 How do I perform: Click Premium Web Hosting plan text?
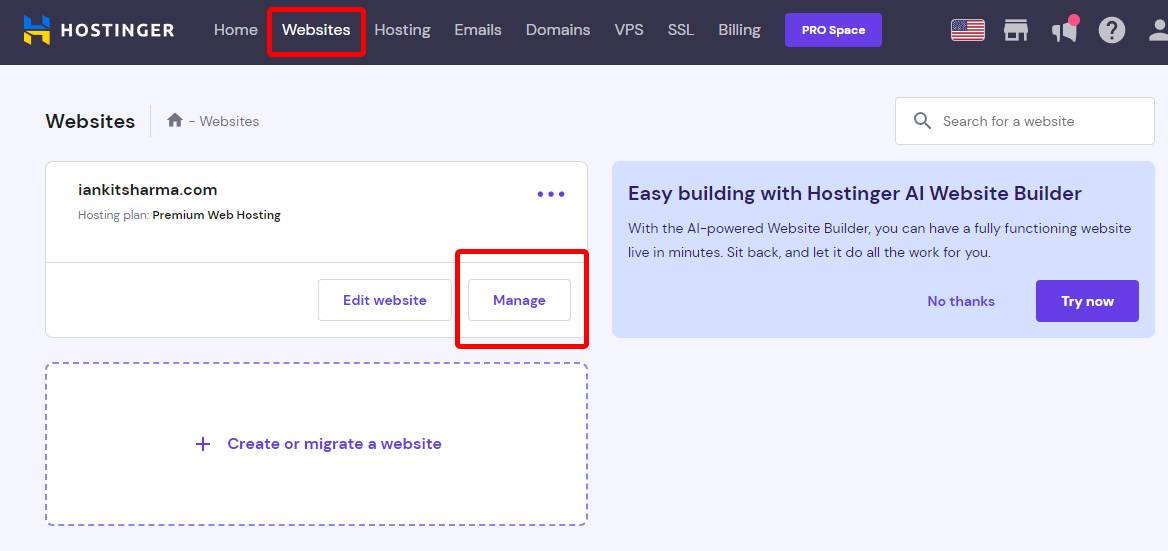pos(217,215)
